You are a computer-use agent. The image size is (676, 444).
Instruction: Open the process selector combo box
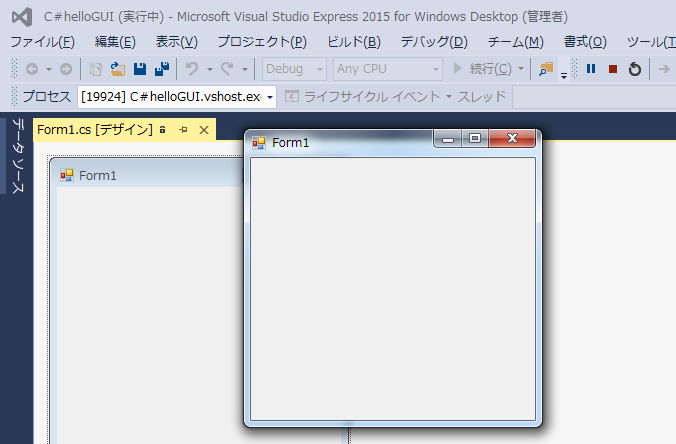point(177,97)
